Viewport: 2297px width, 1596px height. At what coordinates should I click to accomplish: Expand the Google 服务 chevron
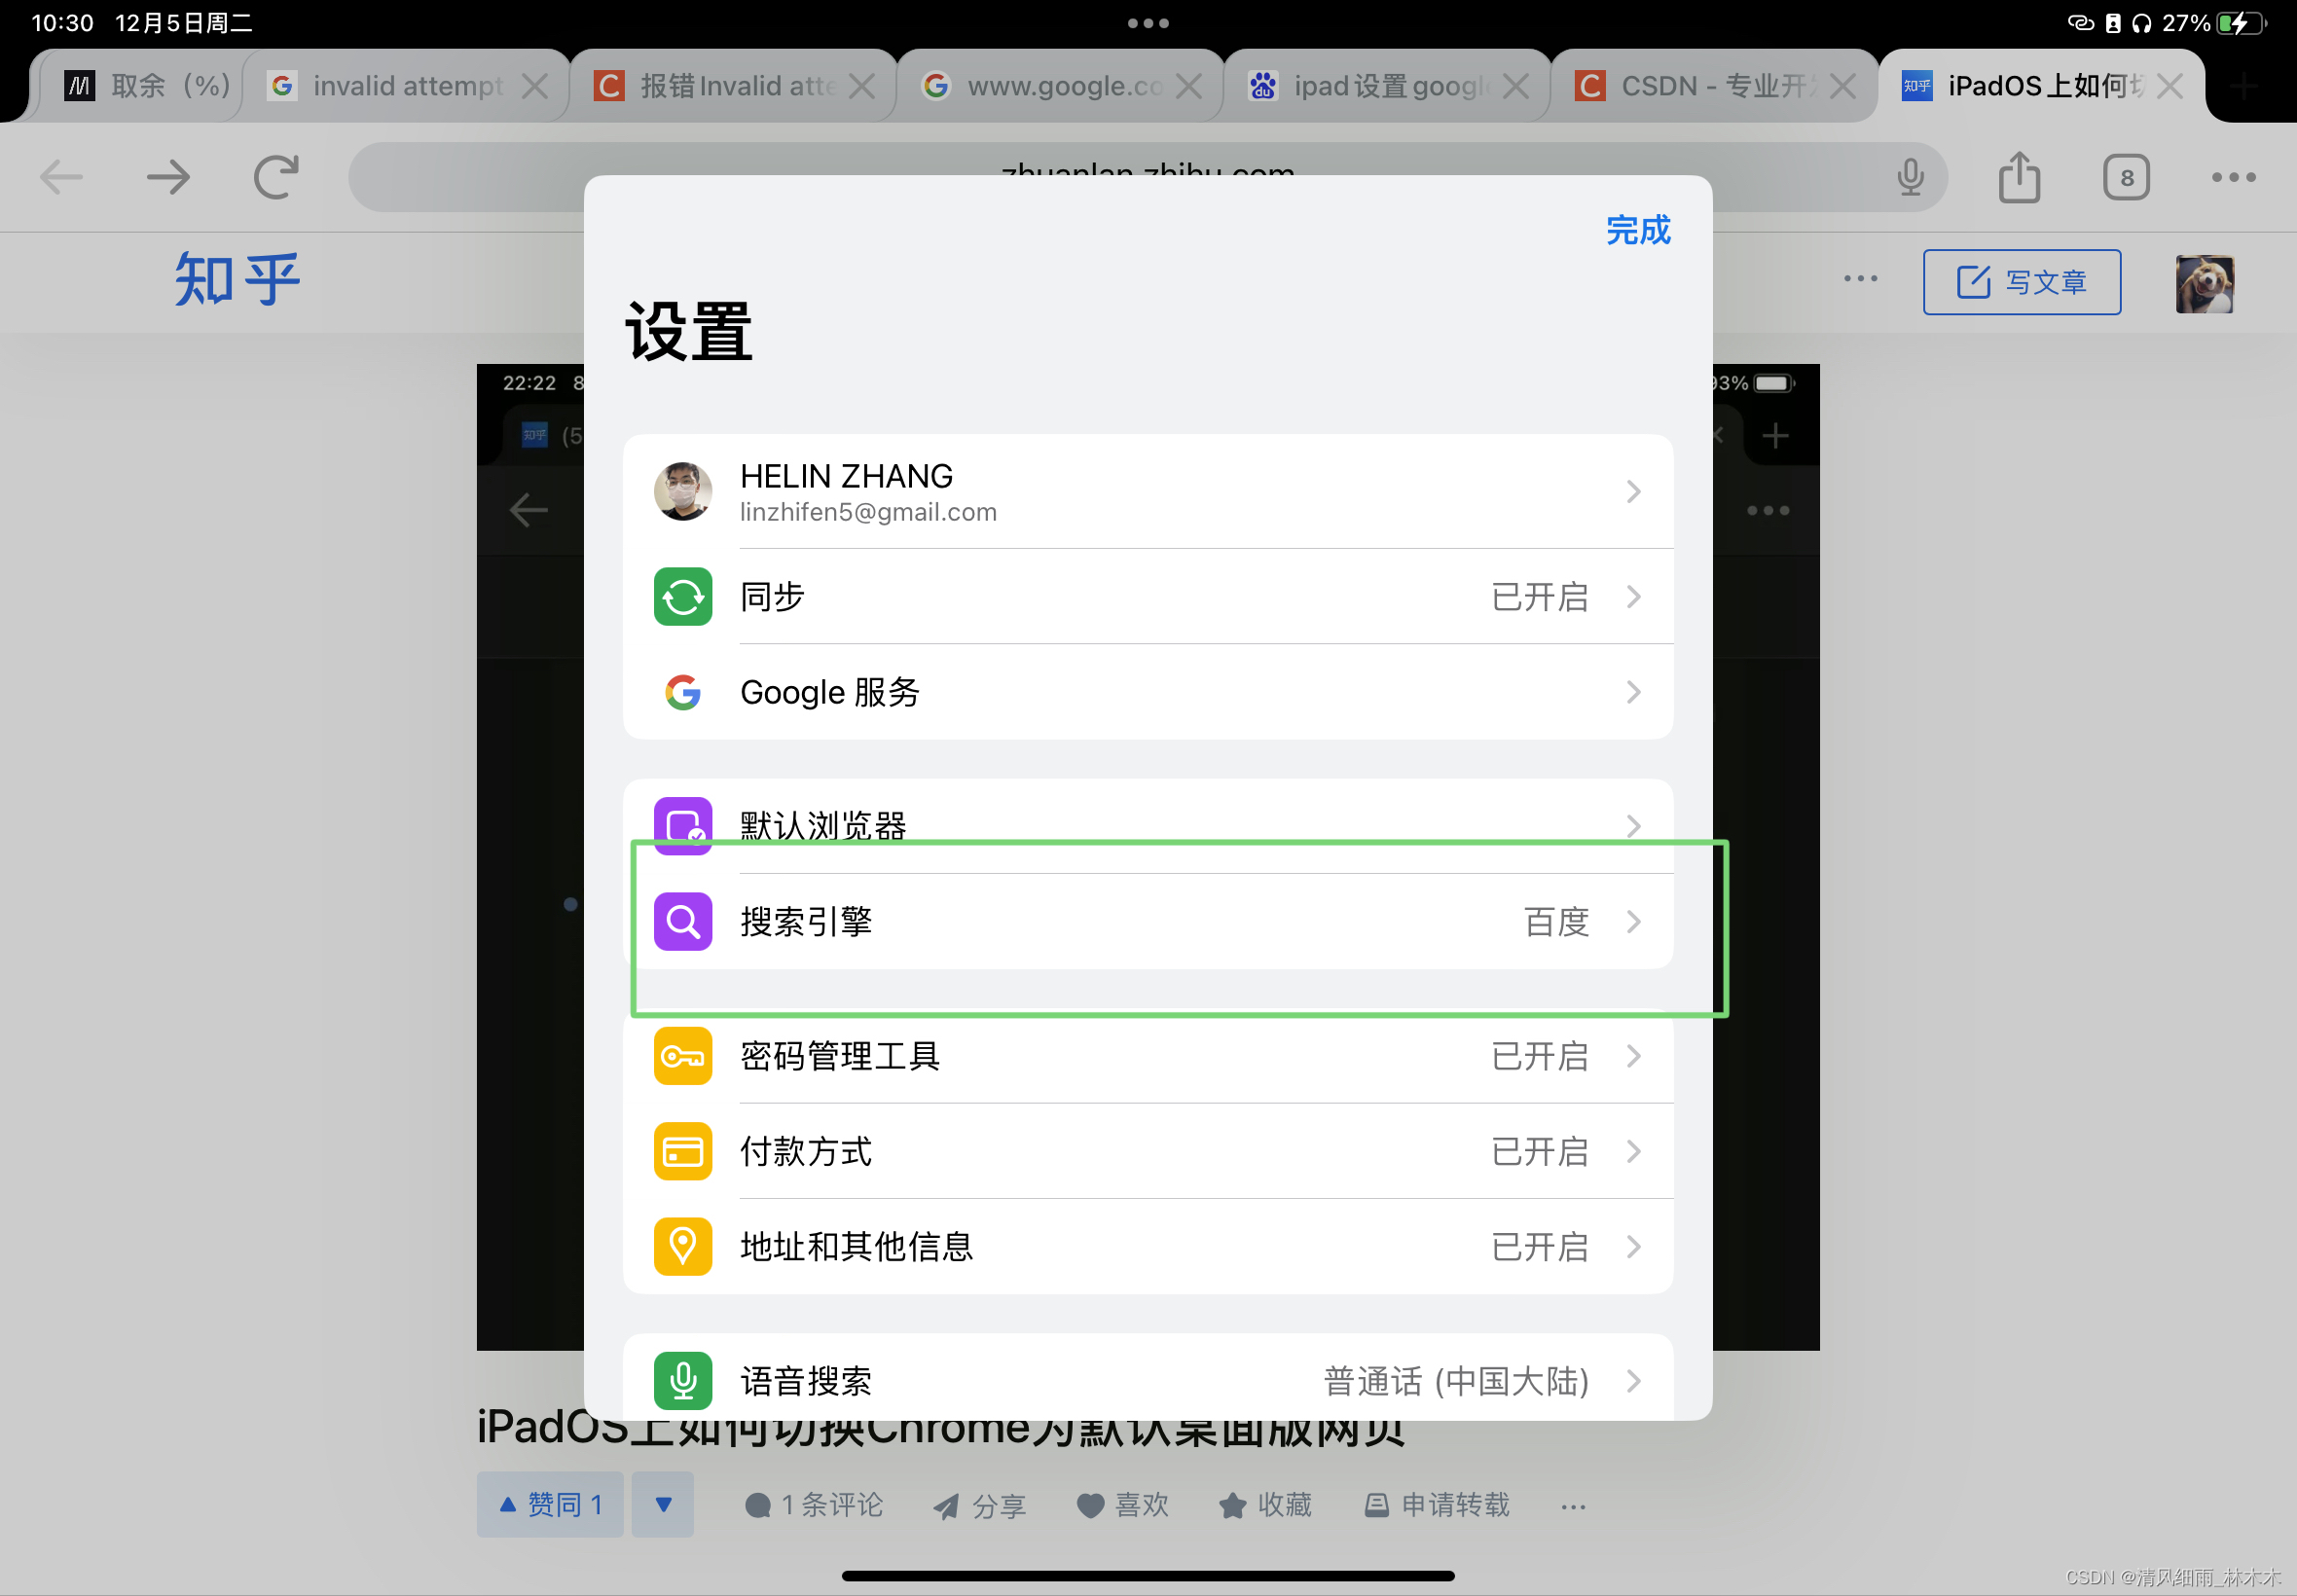tap(1633, 692)
